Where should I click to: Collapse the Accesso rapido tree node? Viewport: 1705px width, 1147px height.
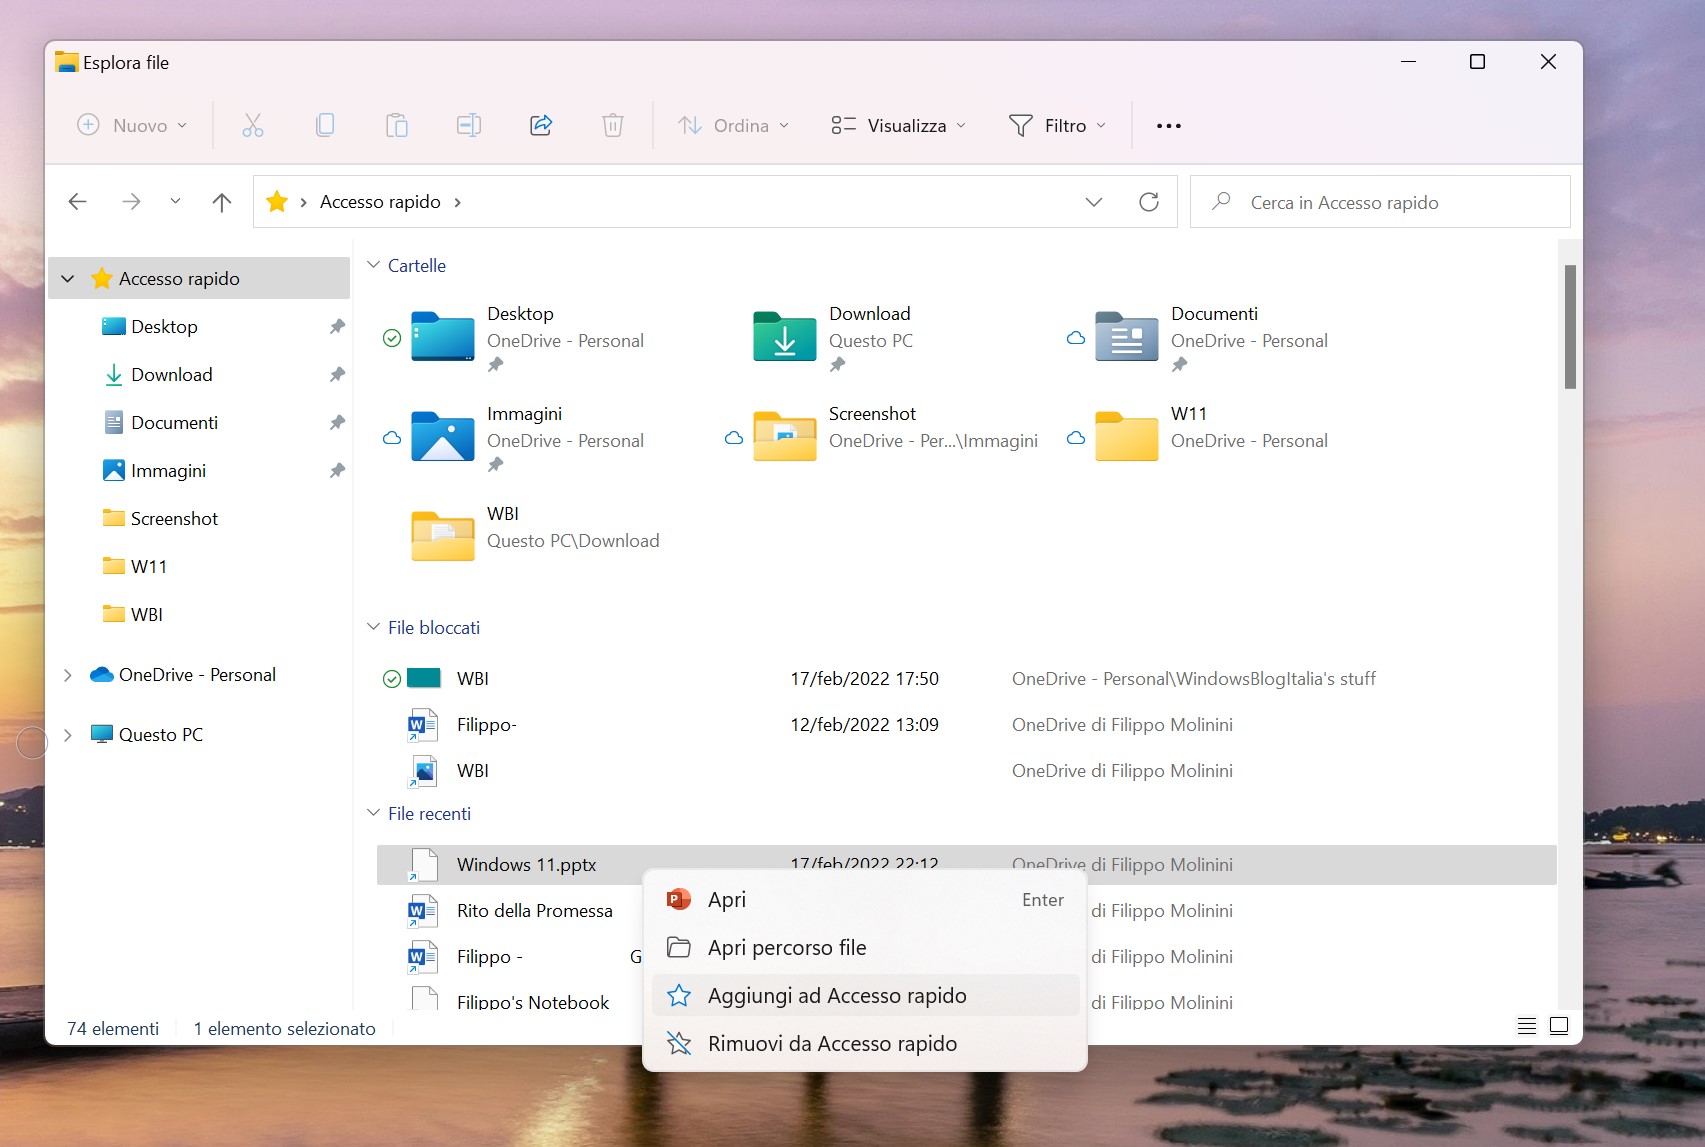(67, 279)
